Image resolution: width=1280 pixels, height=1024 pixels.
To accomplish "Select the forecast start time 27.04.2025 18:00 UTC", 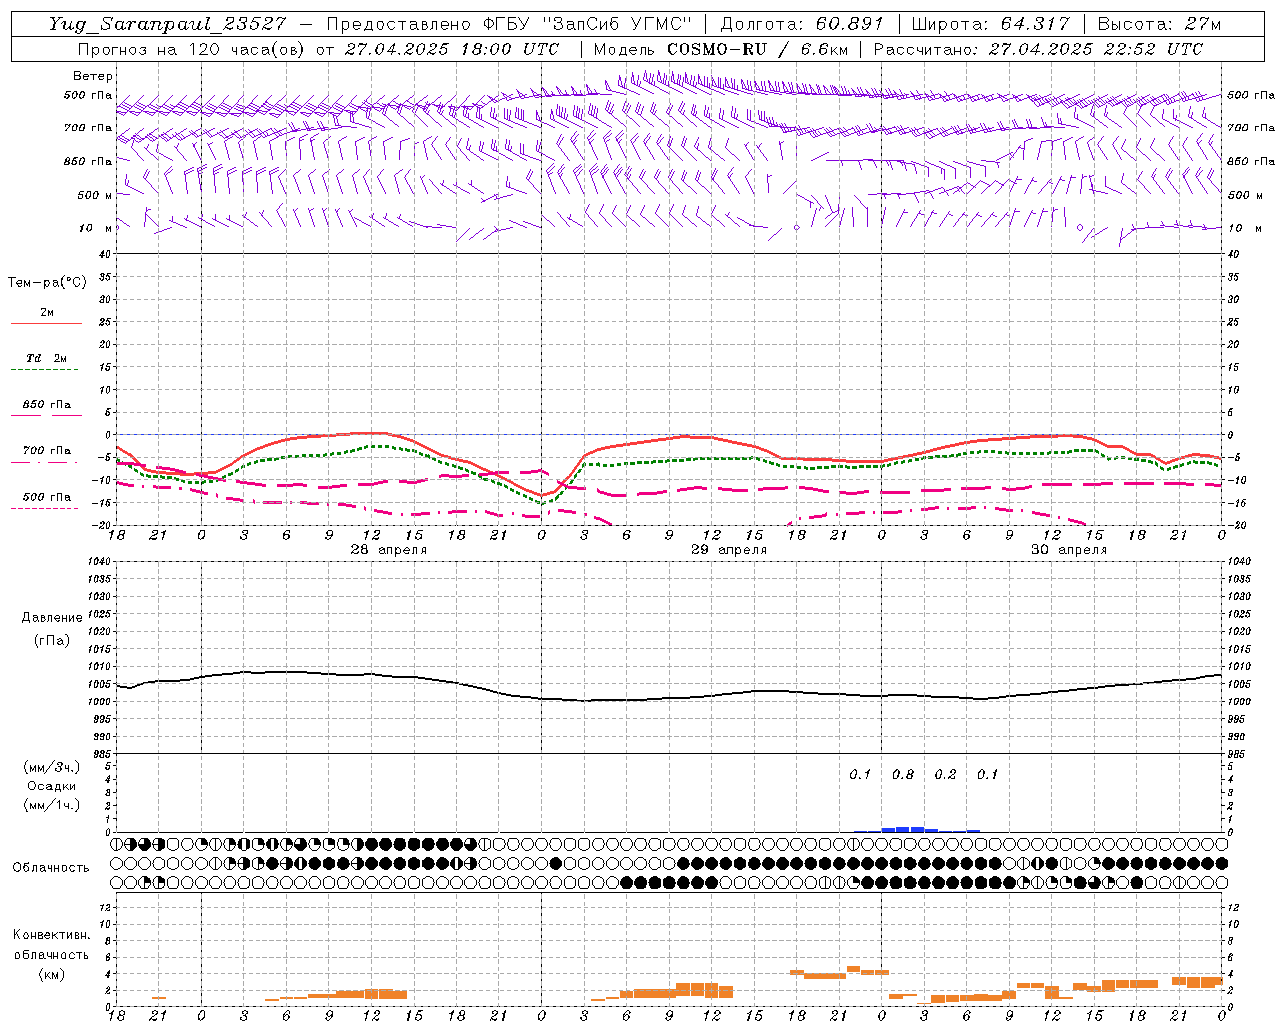I will (452, 49).
